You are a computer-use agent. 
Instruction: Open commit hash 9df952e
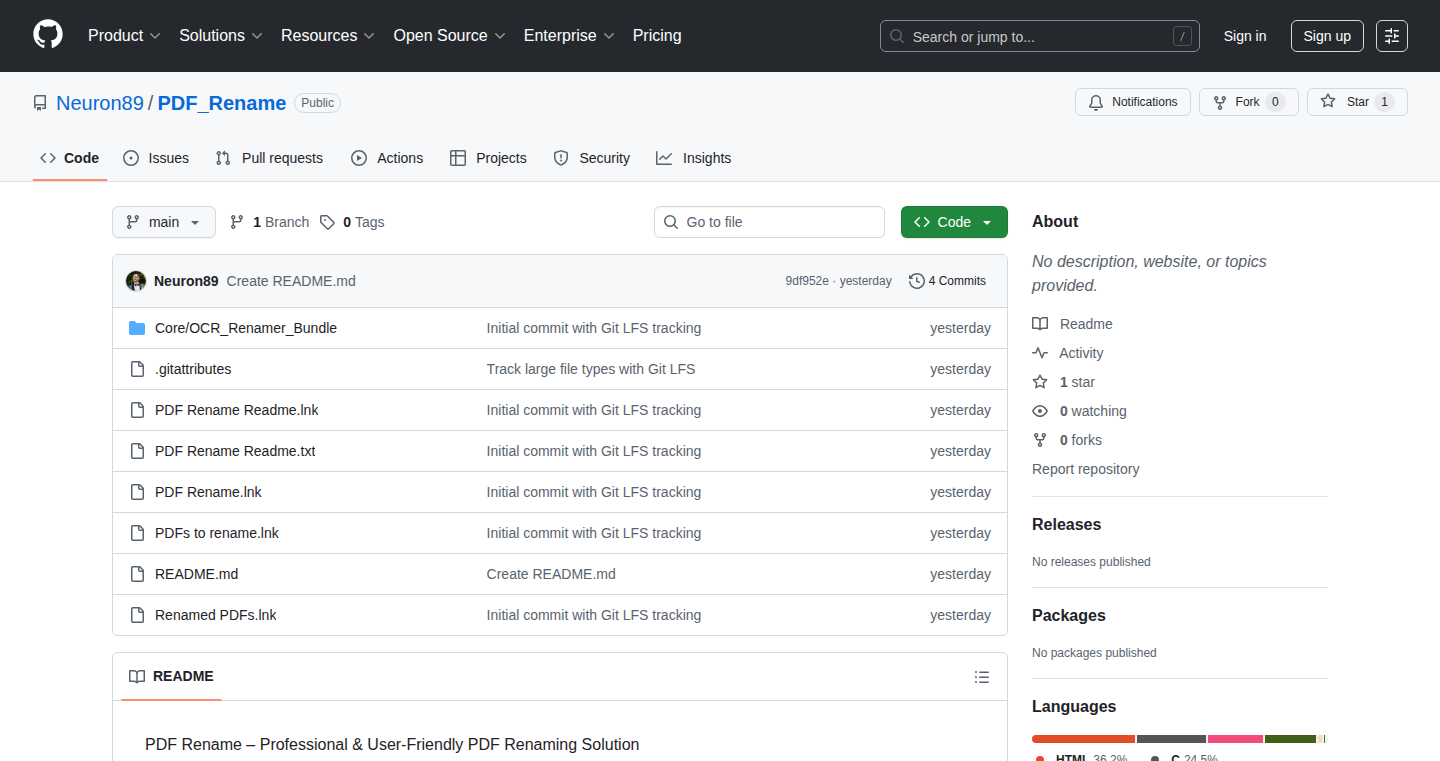click(807, 281)
